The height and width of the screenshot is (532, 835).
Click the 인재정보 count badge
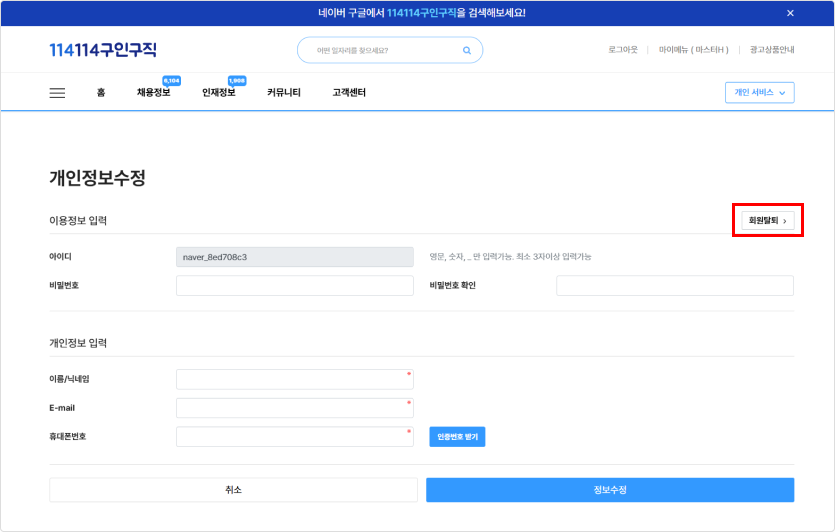(237, 81)
